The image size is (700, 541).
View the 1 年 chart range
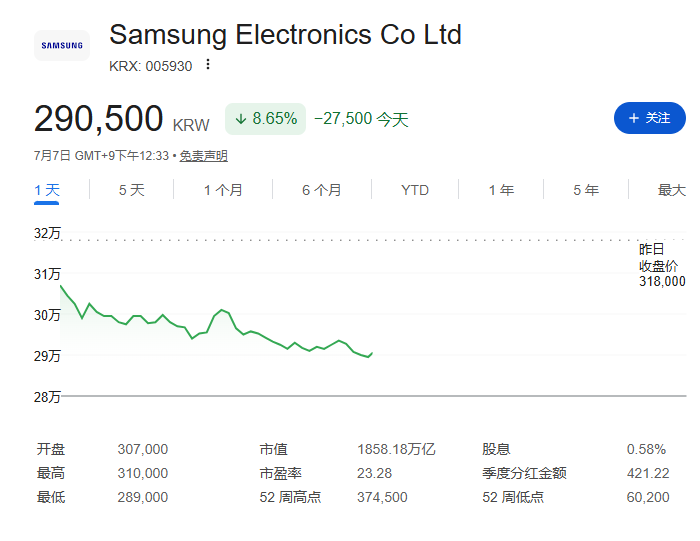pos(501,190)
